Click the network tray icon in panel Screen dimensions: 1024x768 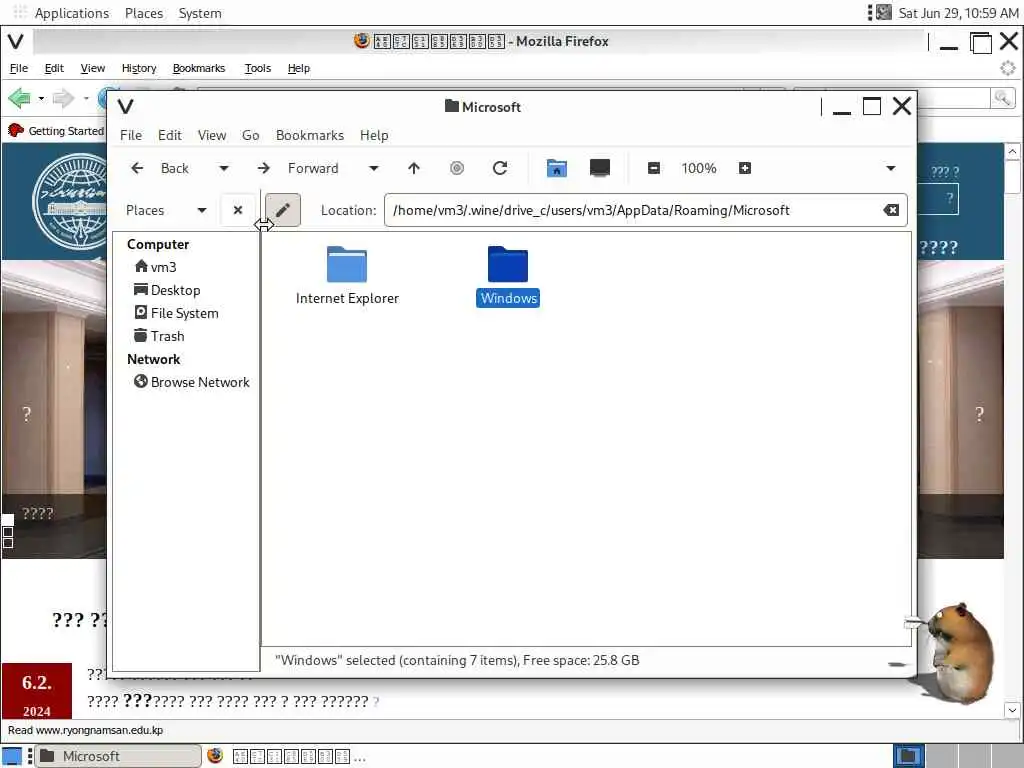tap(884, 12)
